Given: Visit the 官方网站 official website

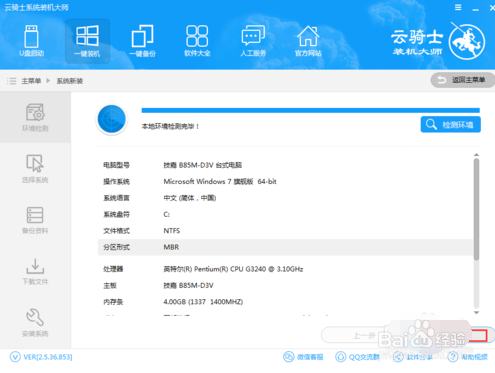Looking at the screenshot, I should [x=308, y=41].
